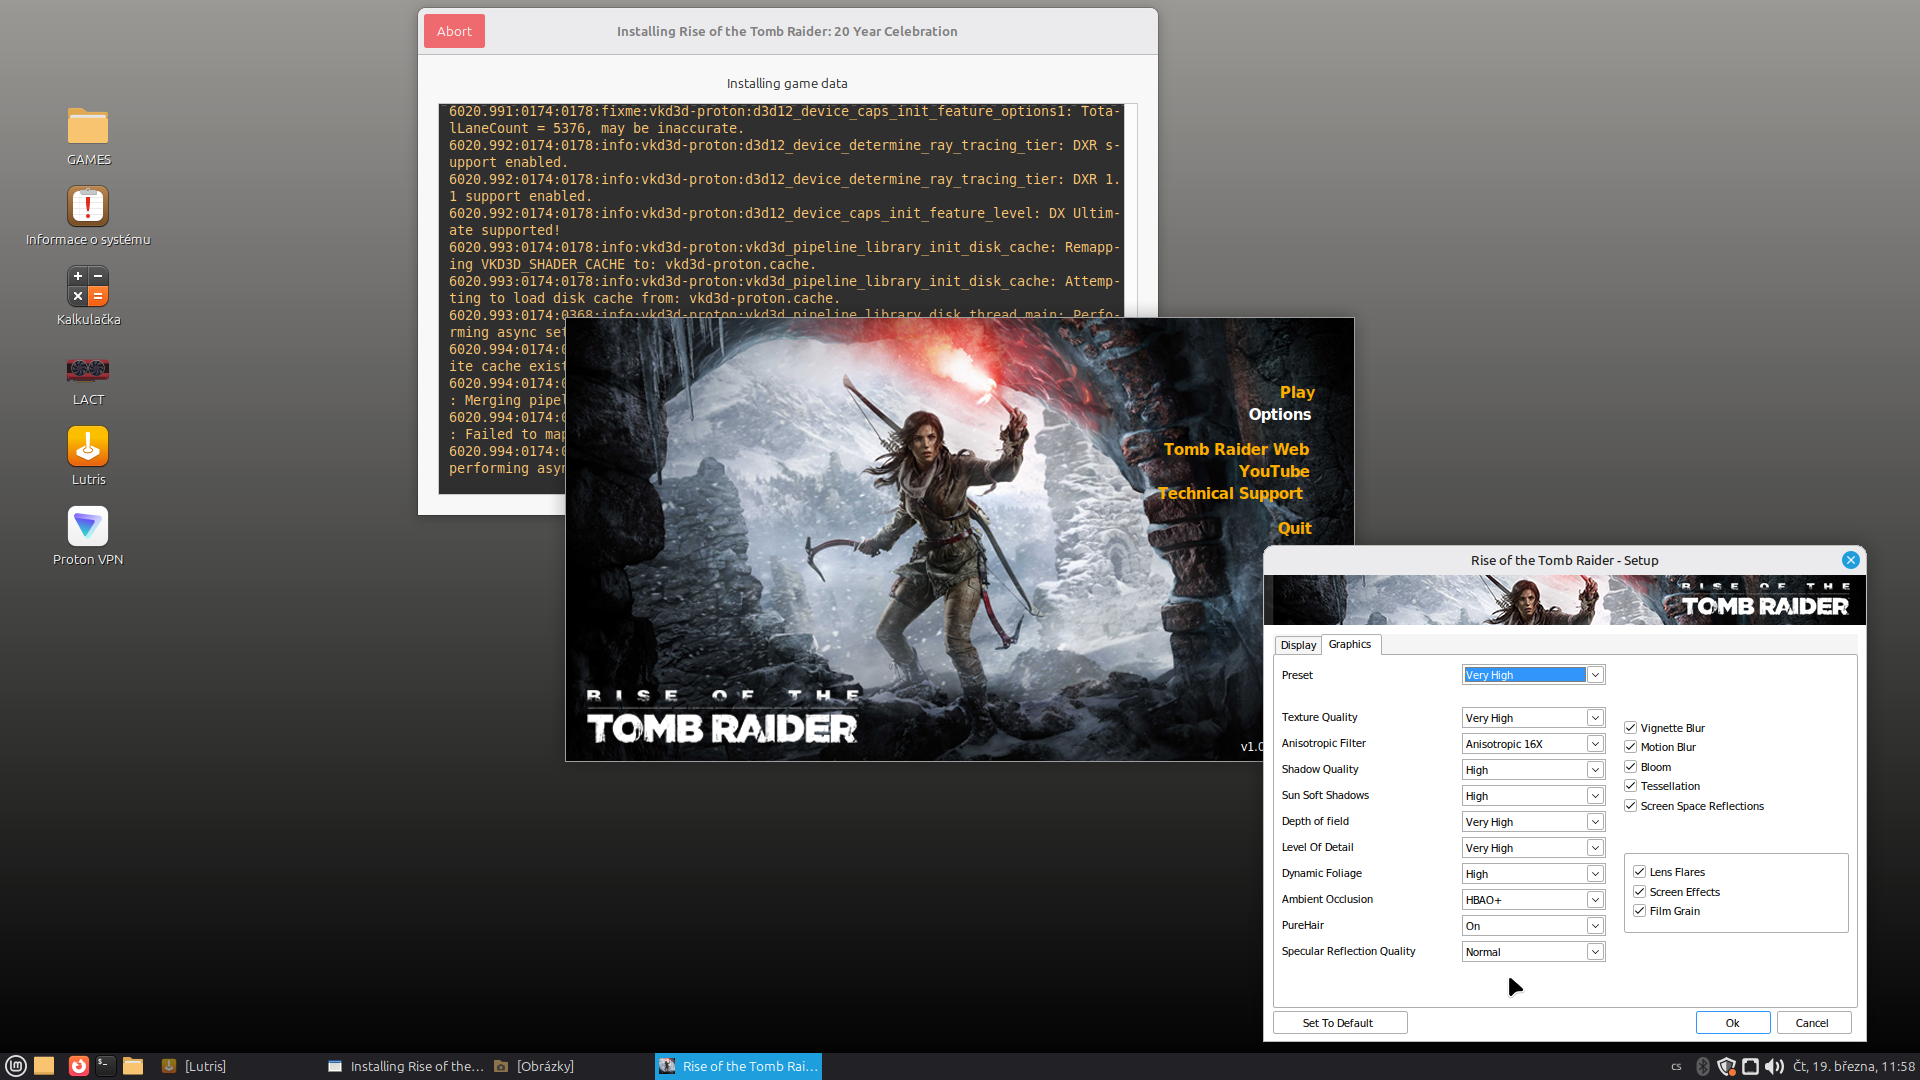Launch Proton VPN from the desktop
Viewport: 1920px width, 1080px height.
tap(88, 527)
